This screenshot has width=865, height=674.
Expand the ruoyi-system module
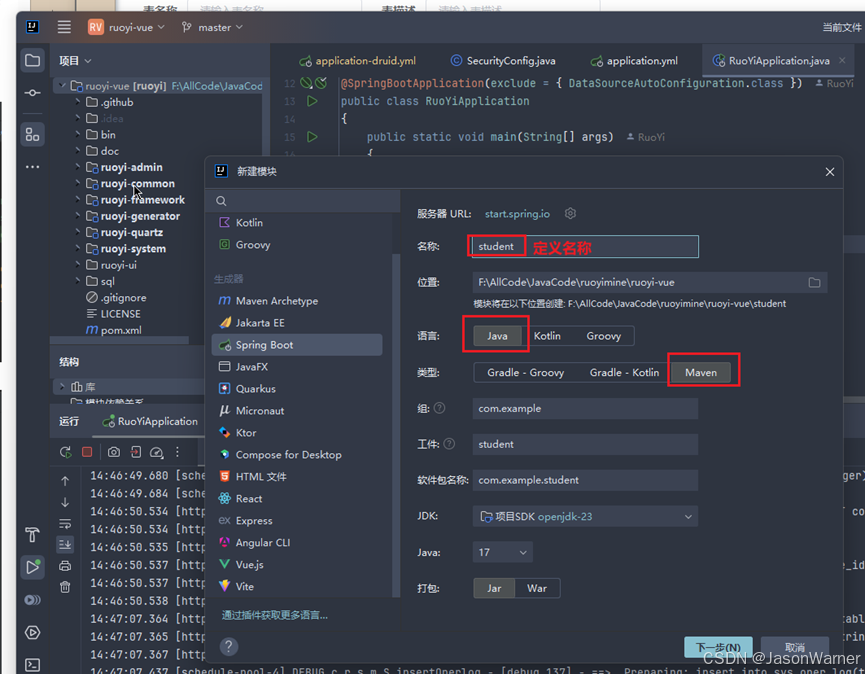click(77, 249)
